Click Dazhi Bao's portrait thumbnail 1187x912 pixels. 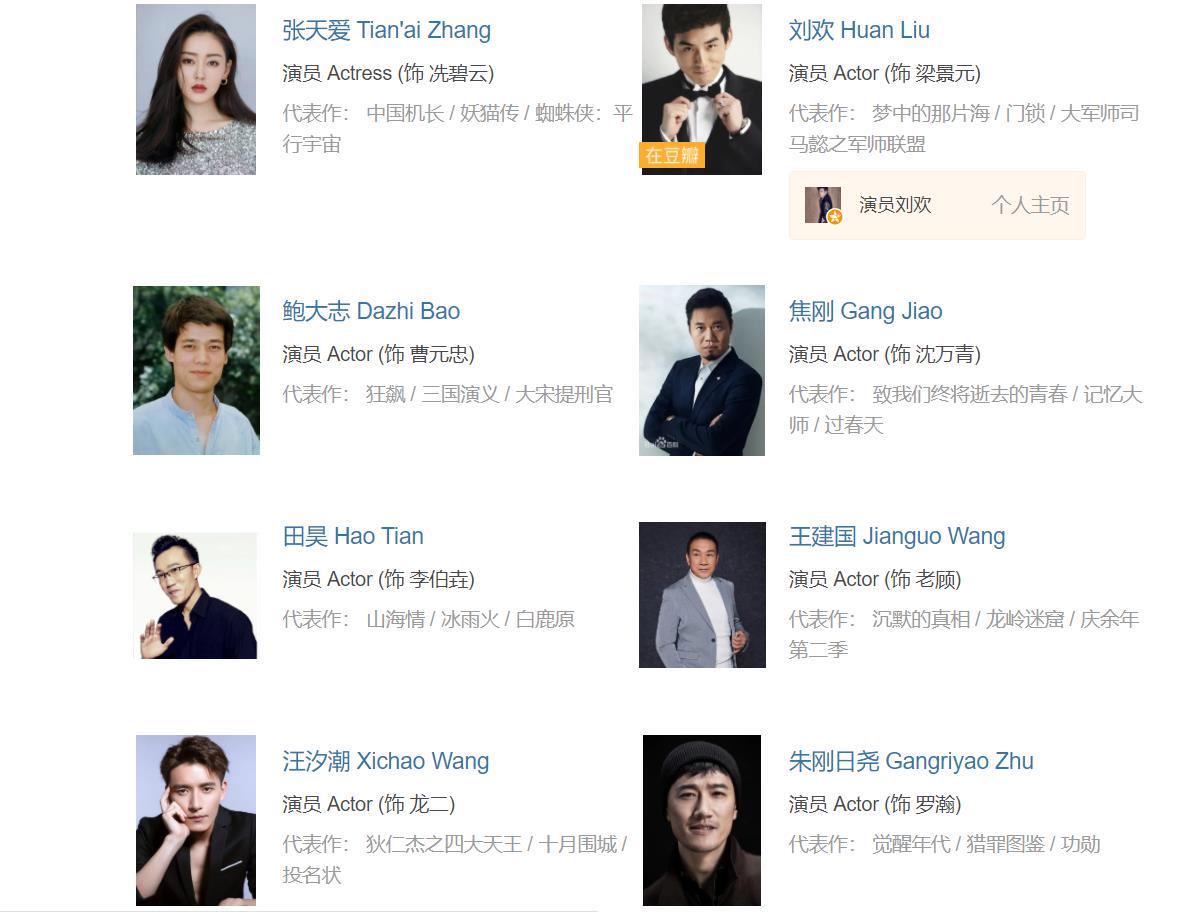pyautogui.click(x=196, y=370)
